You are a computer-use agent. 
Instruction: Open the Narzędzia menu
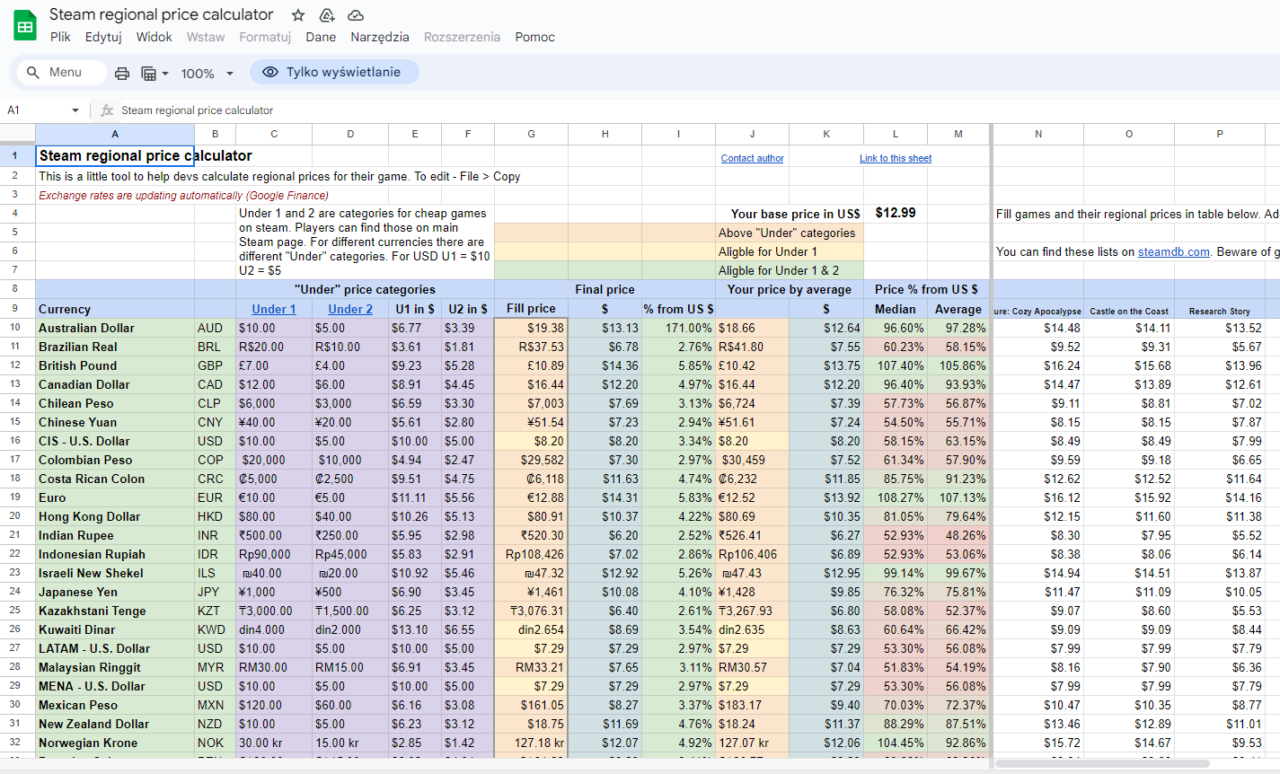pos(380,37)
